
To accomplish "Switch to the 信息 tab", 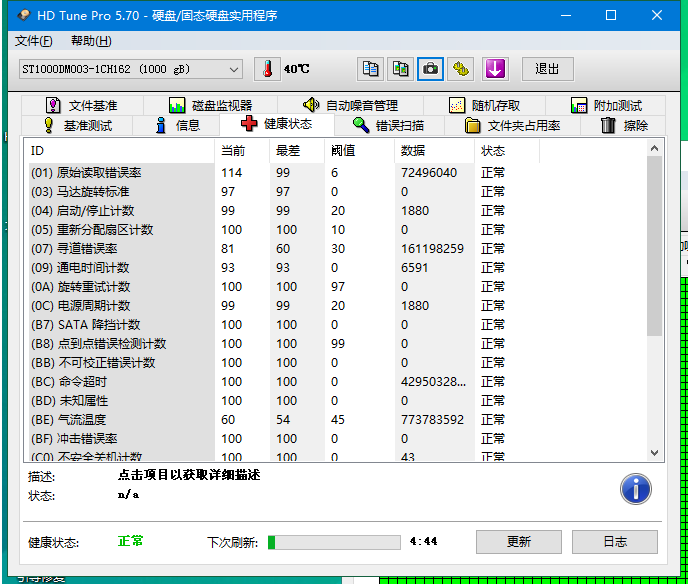I will pos(176,125).
